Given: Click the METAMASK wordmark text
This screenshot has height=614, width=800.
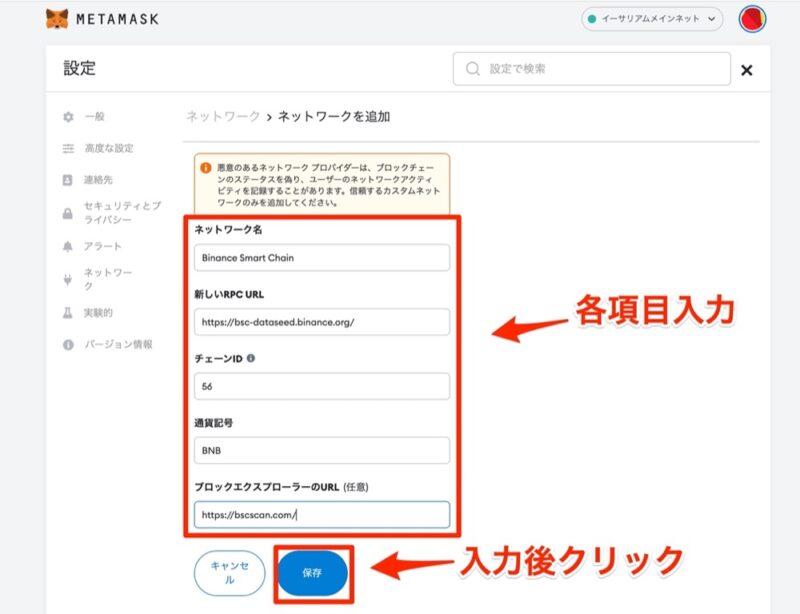Looking at the screenshot, I should click(x=117, y=19).
